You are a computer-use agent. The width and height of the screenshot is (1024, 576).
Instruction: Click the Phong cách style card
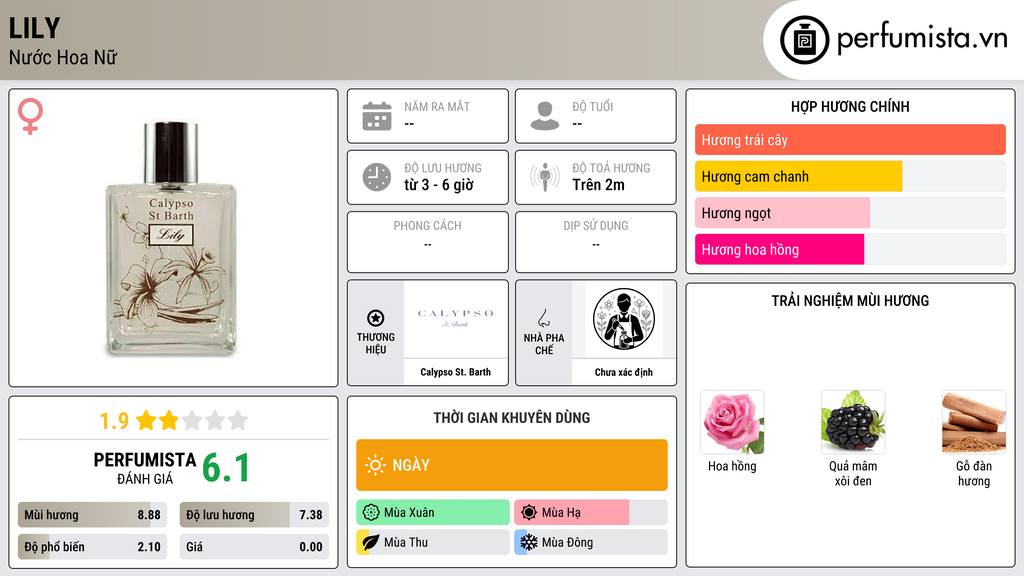[x=428, y=242]
